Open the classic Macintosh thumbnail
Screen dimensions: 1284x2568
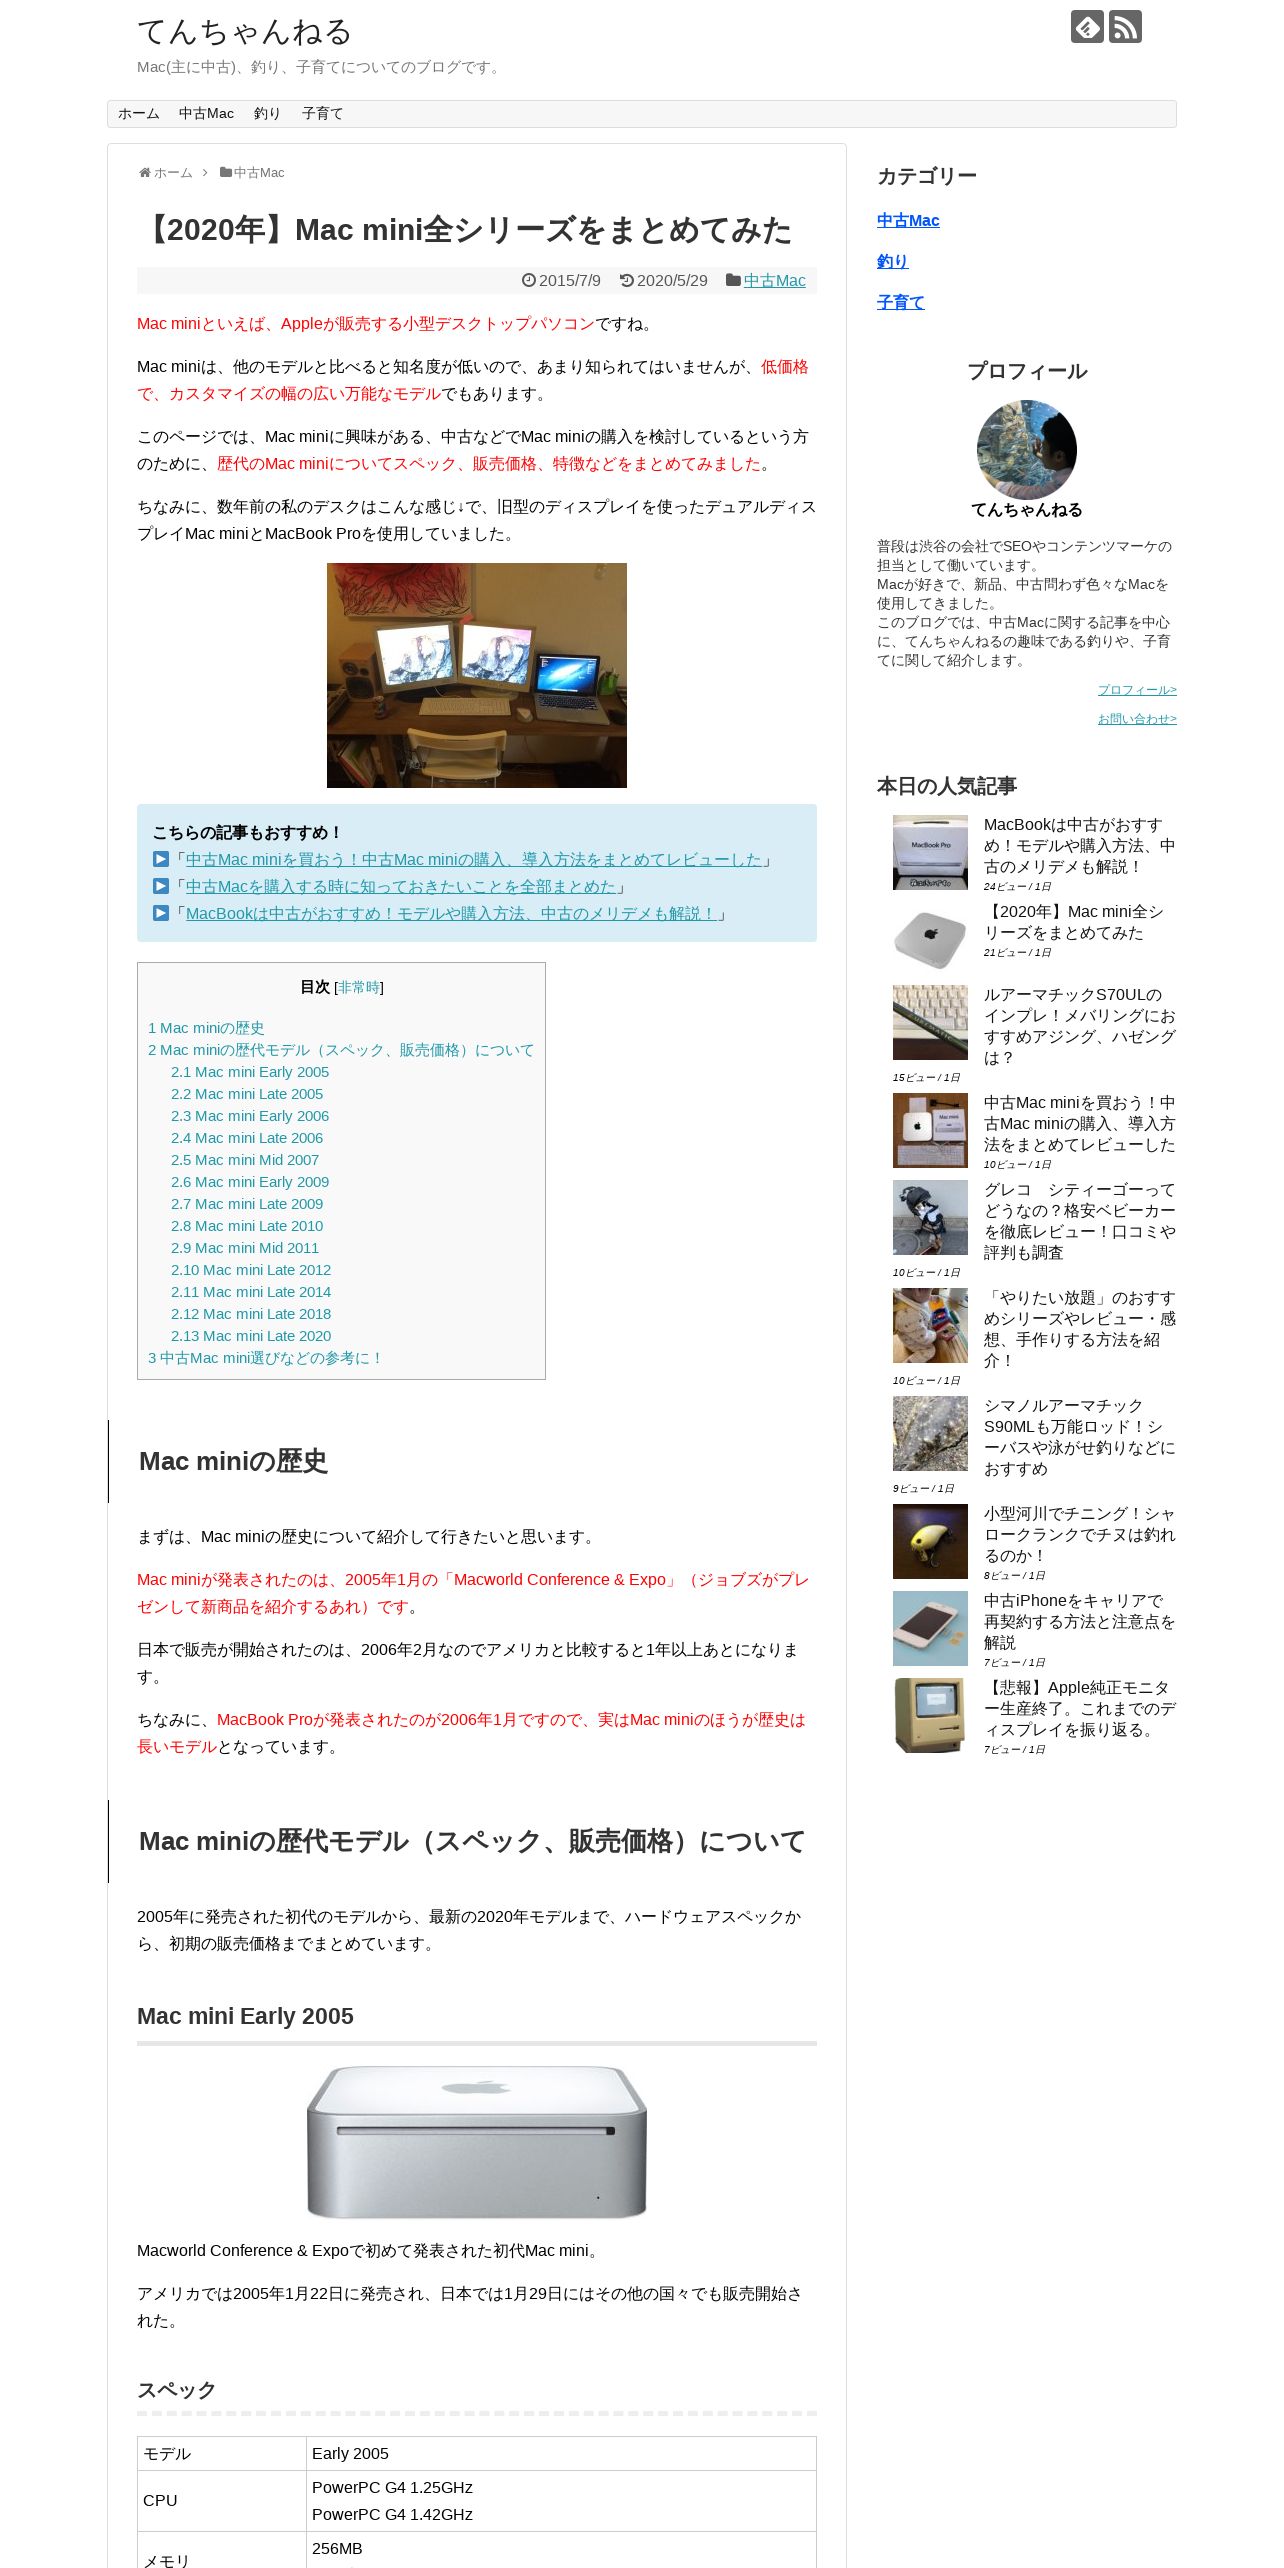[x=930, y=1716]
